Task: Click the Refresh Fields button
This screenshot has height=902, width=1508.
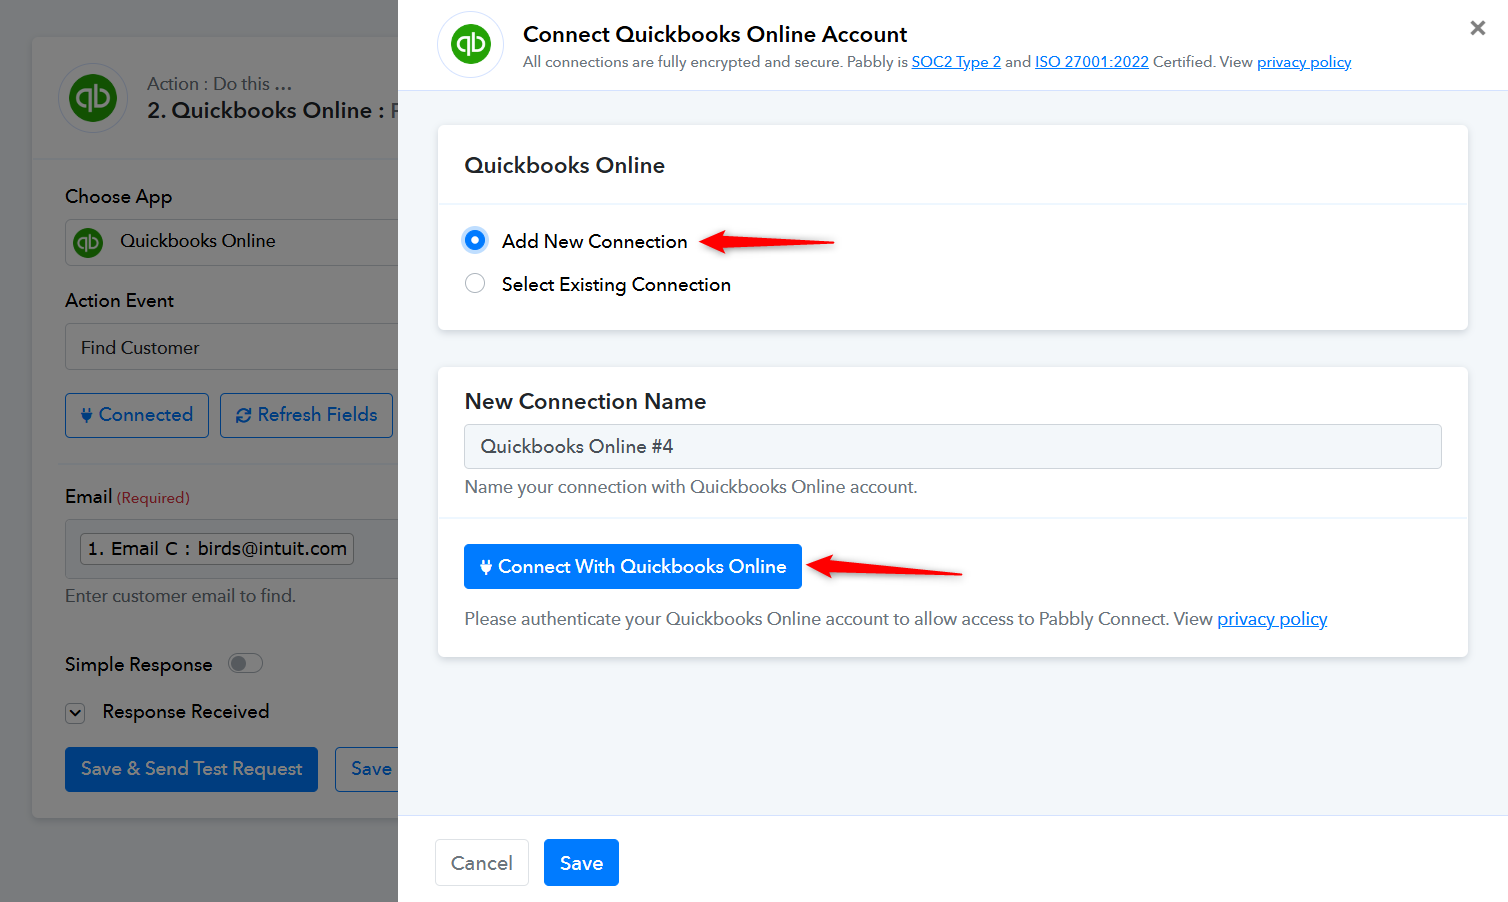Action: pyautogui.click(x=306, y=415)
